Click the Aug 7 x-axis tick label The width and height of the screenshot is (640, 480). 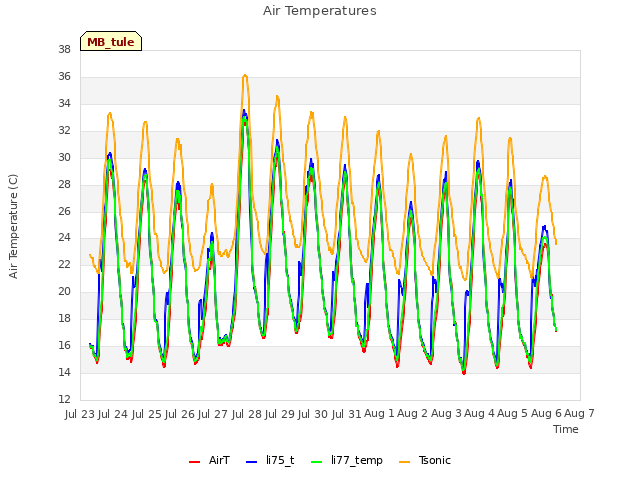pos(579,414)
